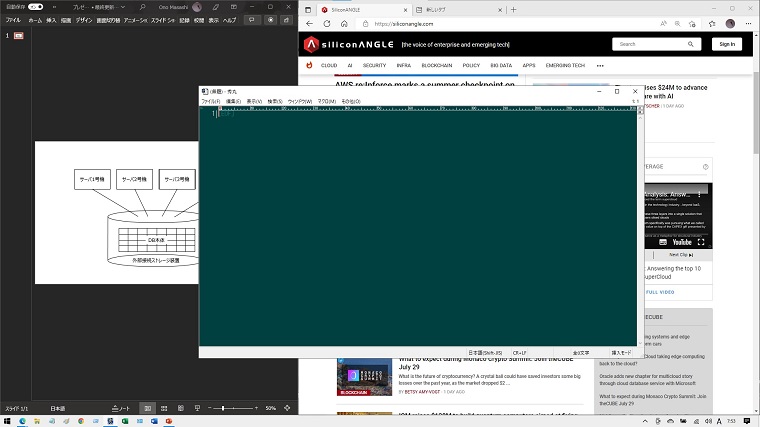
Task: Click the Sign In button on siliconANGLE
Action: pos(726,44)
